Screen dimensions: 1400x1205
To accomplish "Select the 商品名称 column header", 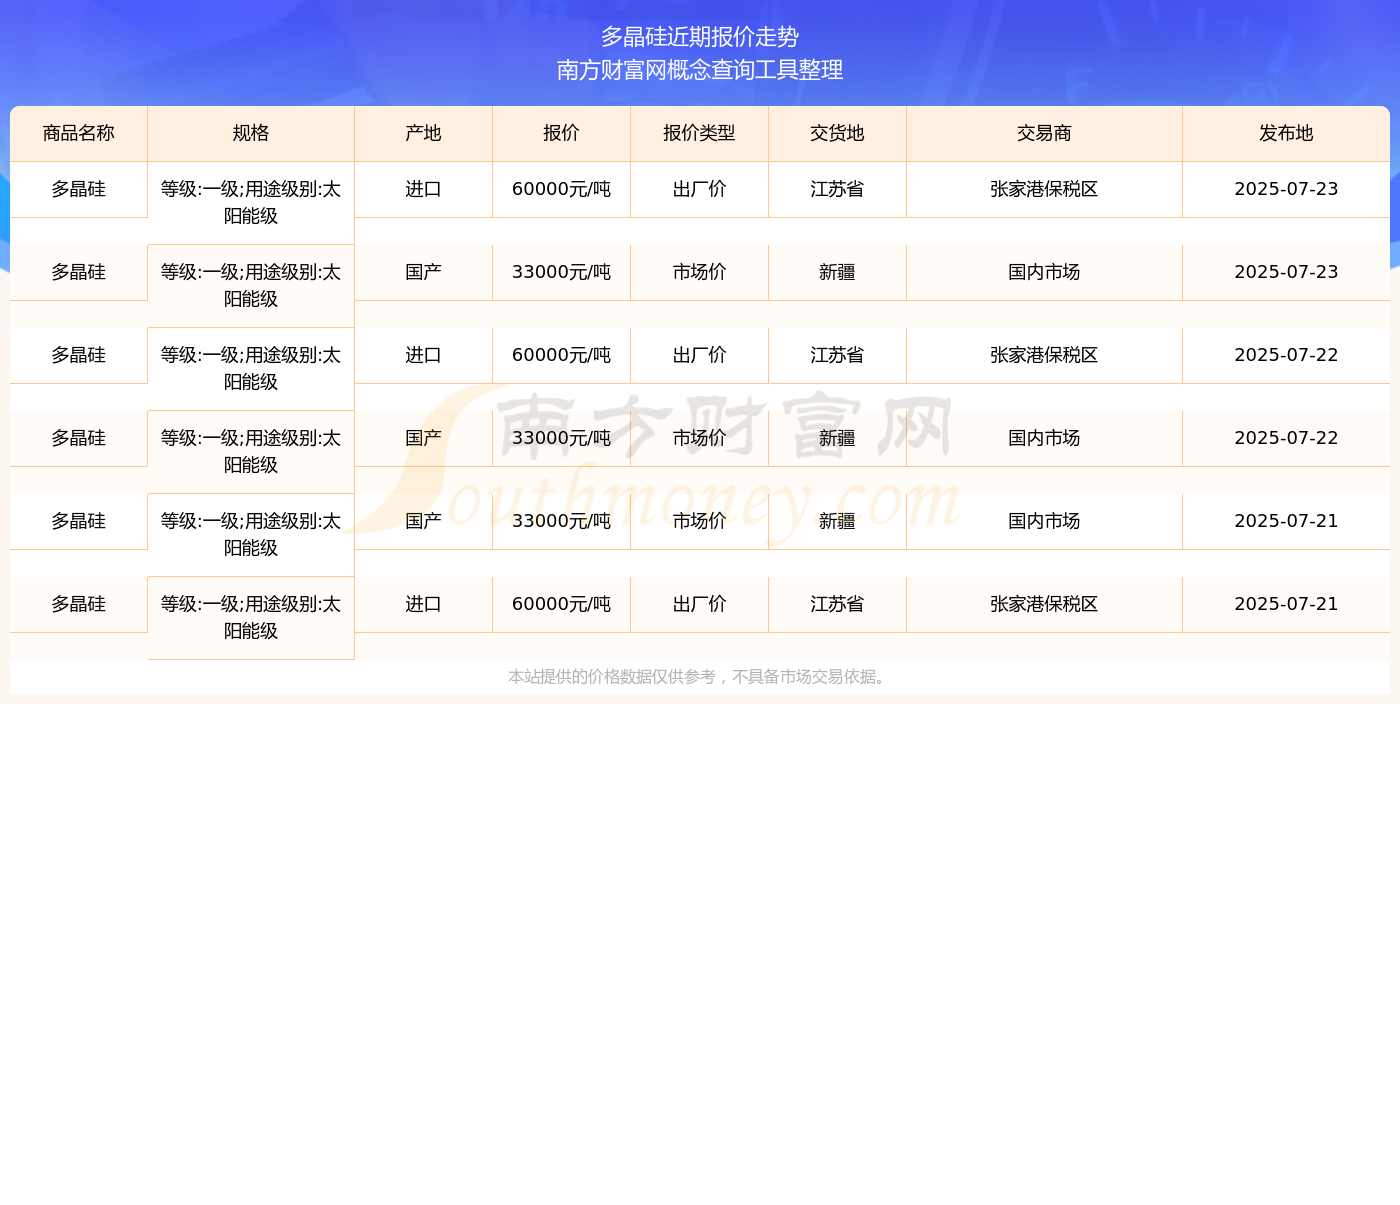I will pos(79,133).
